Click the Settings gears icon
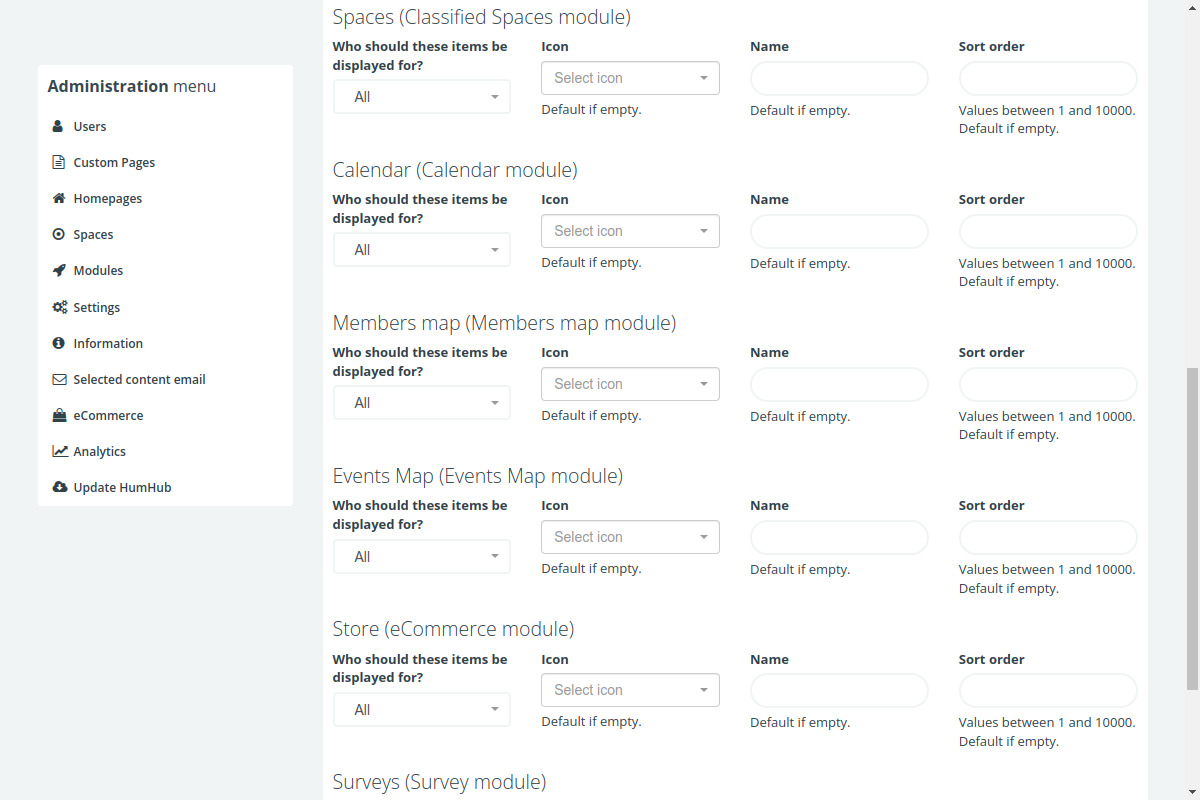This screenshot has width=1200, height=800. 59,308
